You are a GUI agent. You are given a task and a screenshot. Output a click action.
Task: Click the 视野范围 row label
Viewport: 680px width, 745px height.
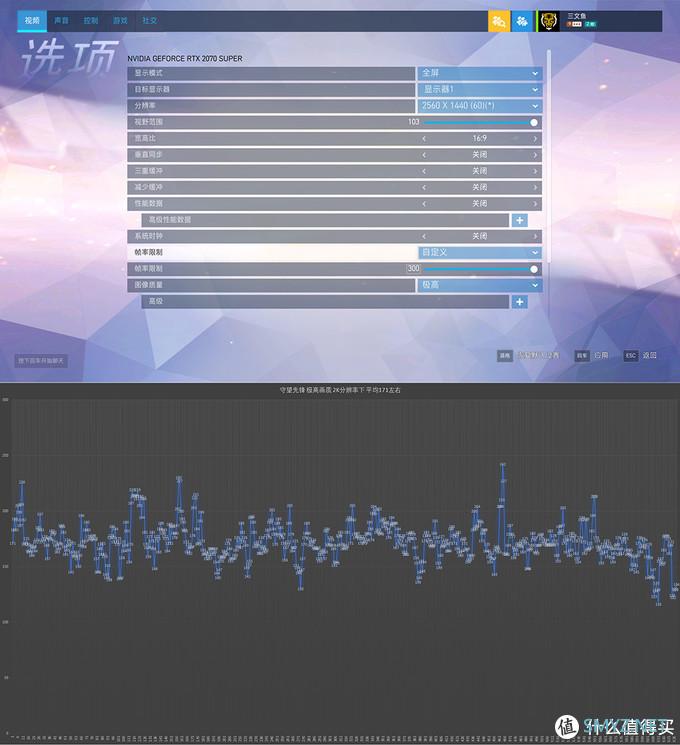point(149,122)
